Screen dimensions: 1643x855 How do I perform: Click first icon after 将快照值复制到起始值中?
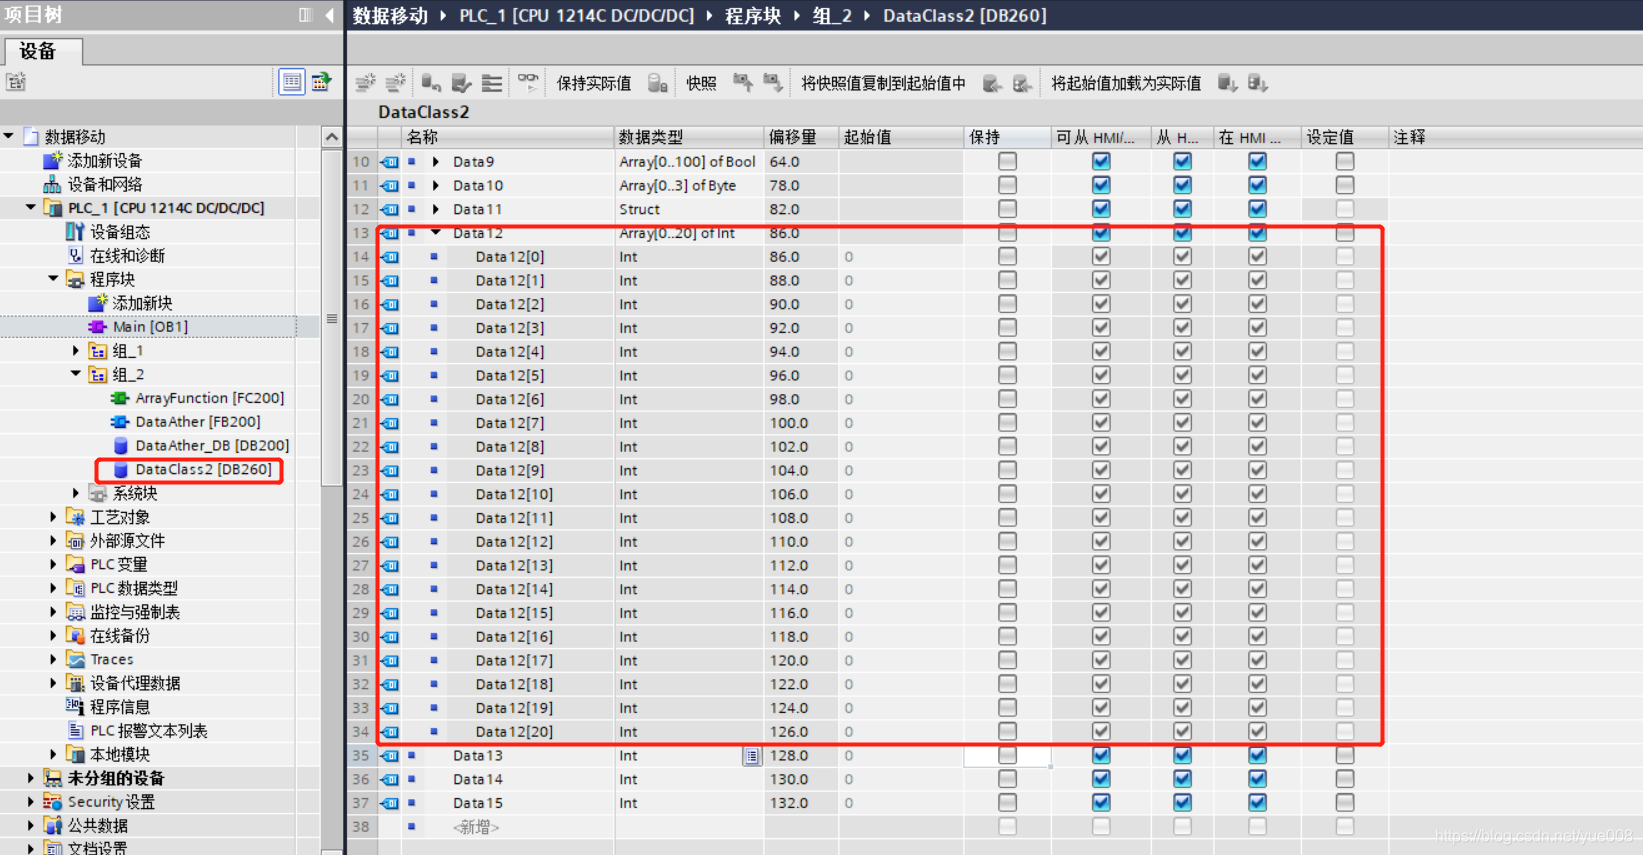[992, 83]
